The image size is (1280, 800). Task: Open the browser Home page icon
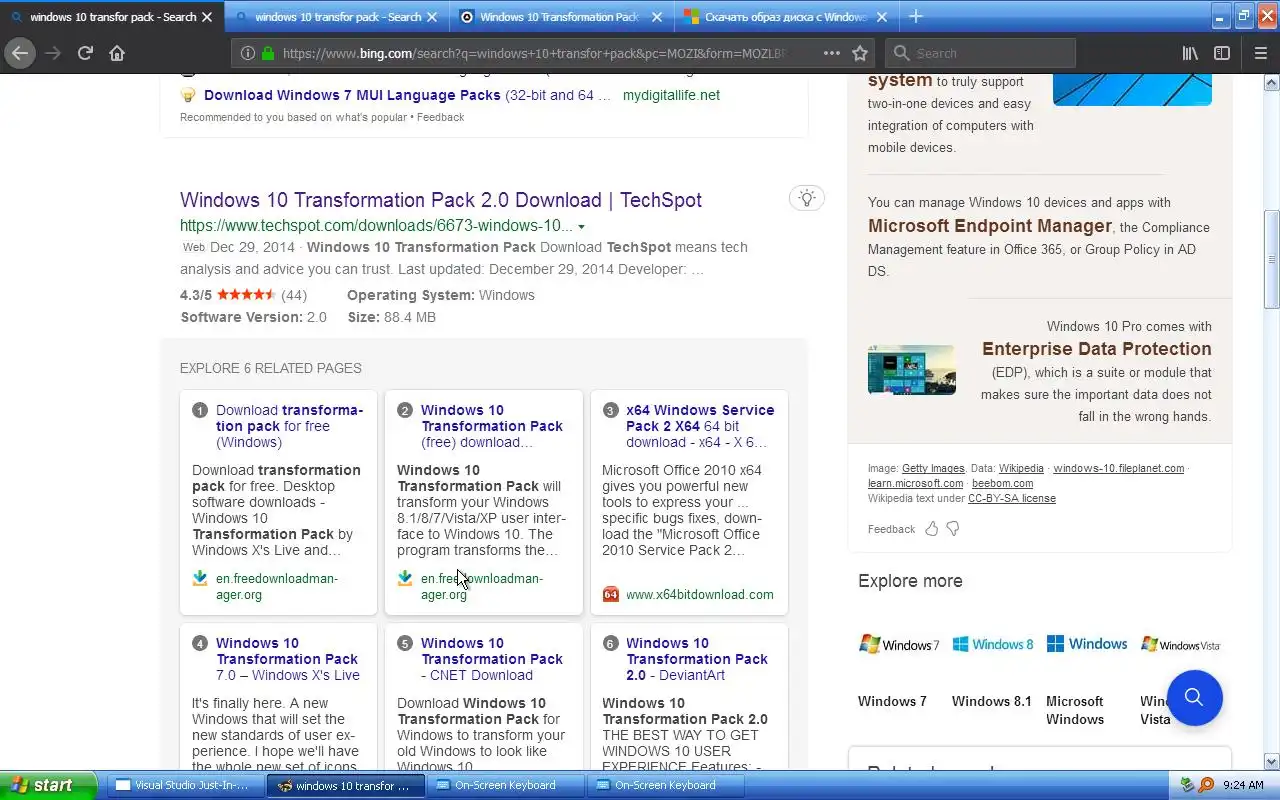click(x=117, y=53)
